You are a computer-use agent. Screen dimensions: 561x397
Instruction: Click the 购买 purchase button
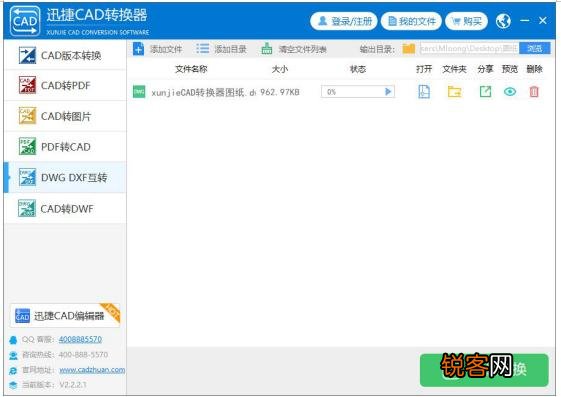pyautogui.click(x=467, y=21)
